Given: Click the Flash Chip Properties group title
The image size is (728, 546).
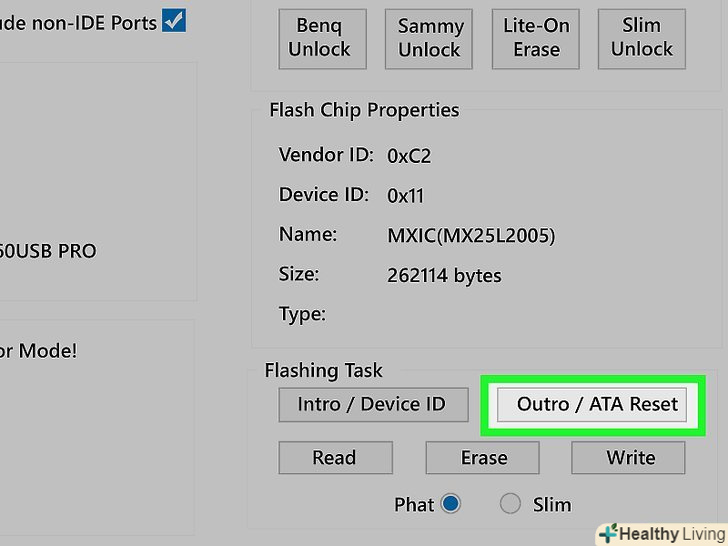Looking at the screenshot, I should (364, 110).
